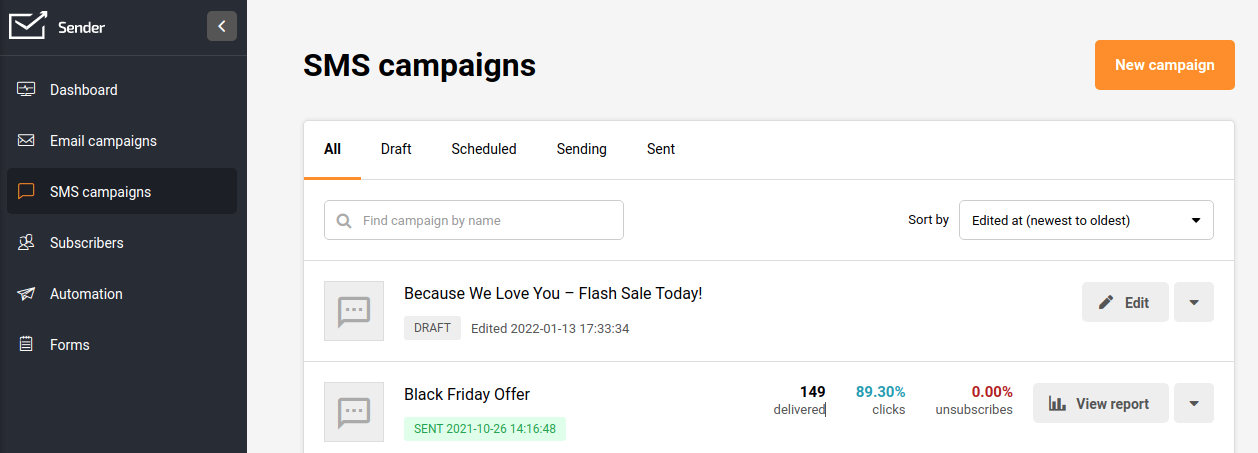Expand options arrow next to Edit button

pos(1194,302)
